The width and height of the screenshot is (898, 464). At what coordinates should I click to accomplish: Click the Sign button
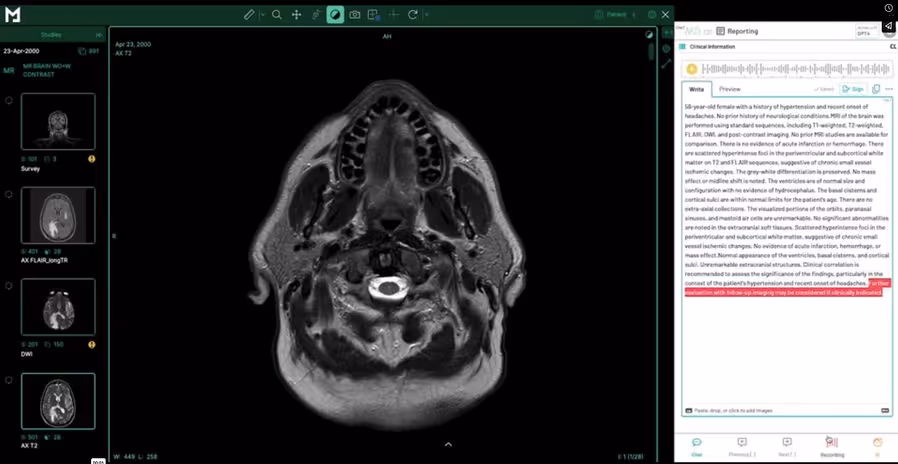tap(853, 89)
